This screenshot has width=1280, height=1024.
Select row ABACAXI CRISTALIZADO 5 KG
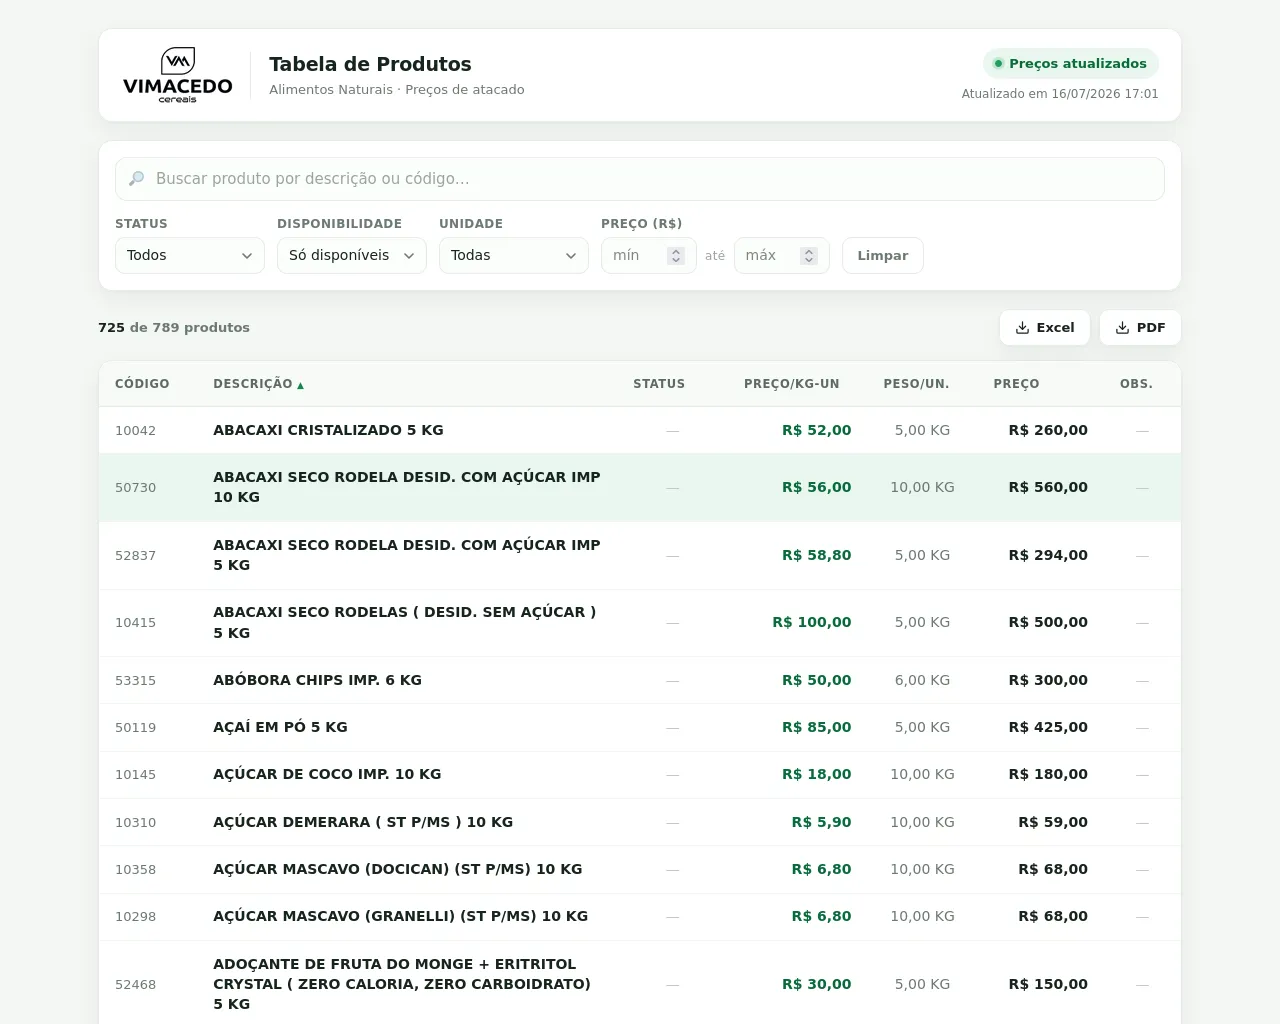point(640,431)
